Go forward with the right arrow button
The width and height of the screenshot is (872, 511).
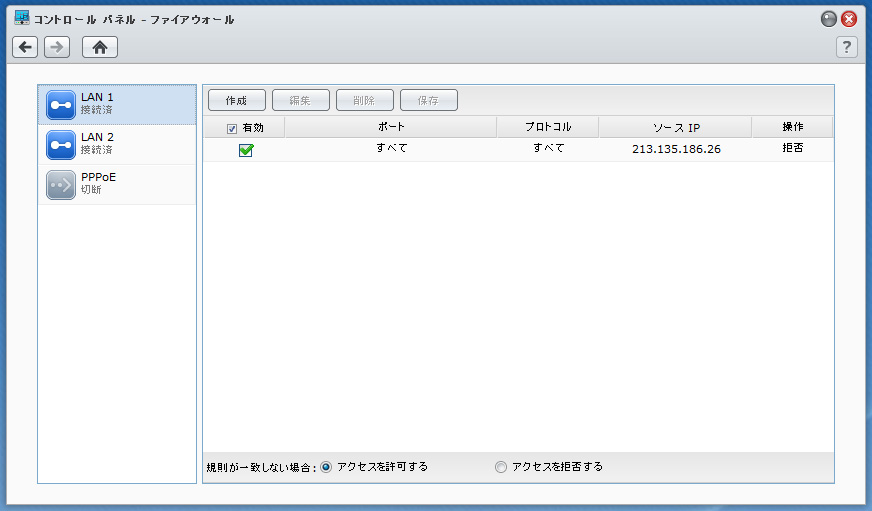[57, 47]
